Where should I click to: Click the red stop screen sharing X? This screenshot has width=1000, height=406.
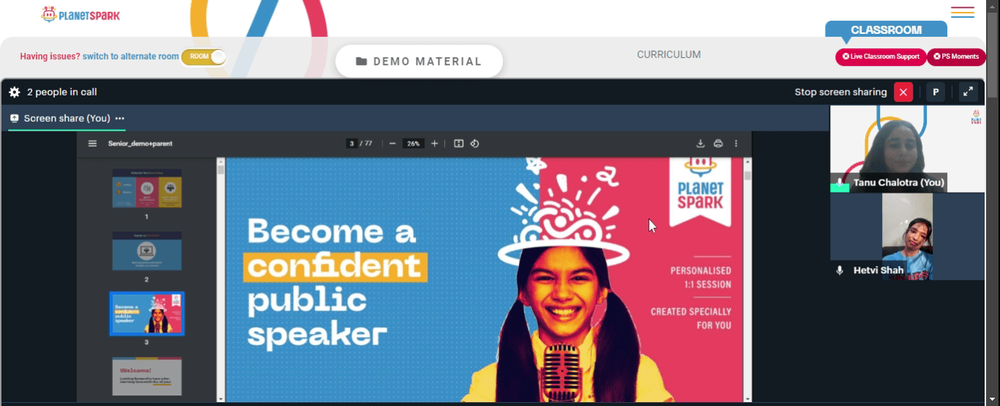903,92
